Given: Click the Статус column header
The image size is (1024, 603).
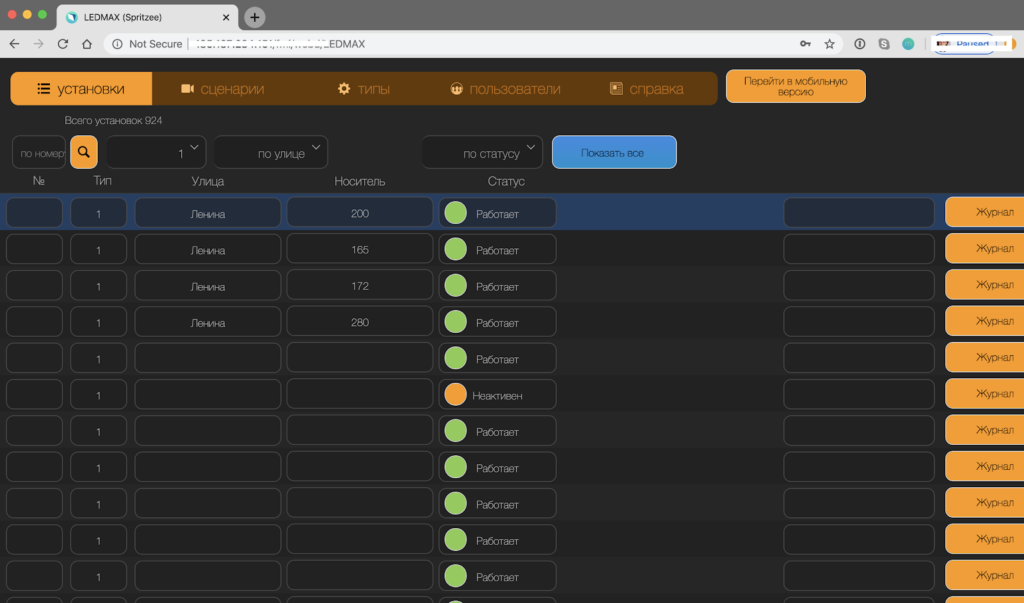Looking at the screenshot, I should point(506,181).
